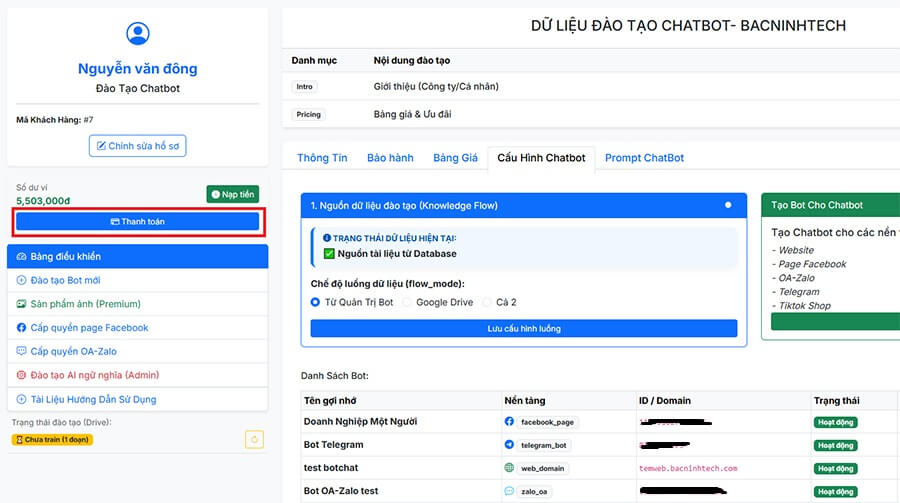Click Hoạt động status for test botchat
Viewport: 900px width, 503px height.
(836, 469)
